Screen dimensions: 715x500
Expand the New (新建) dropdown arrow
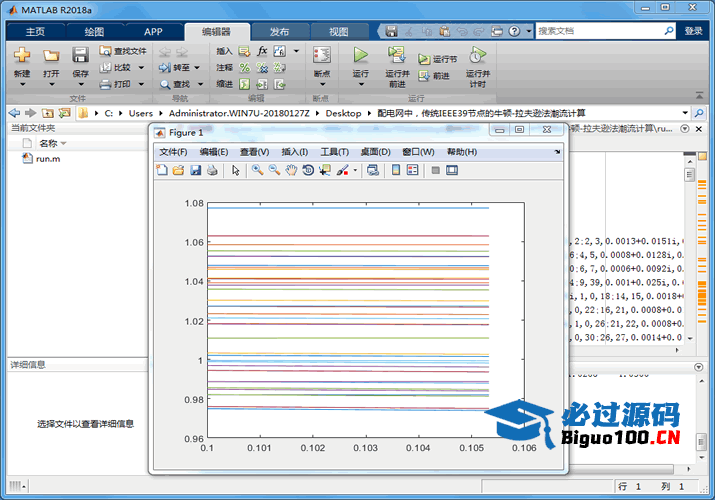pyautogui.click(x=22, y=85)
